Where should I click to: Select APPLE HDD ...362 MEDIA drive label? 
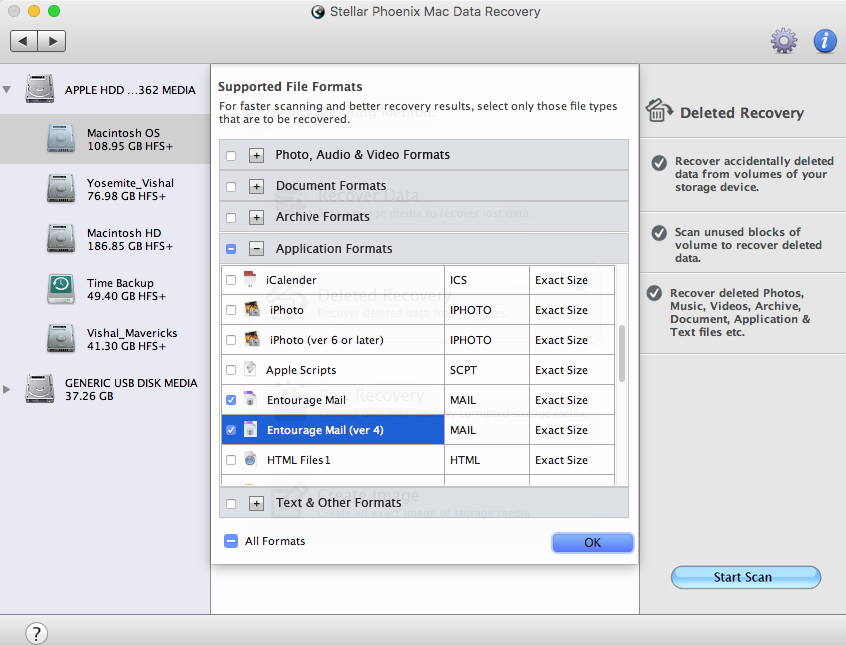(x=130, y=90)
